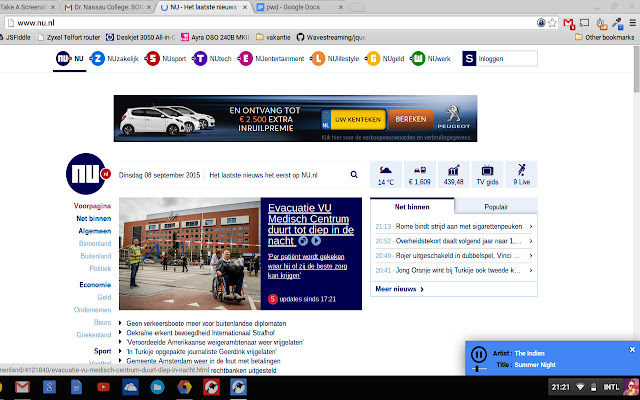Open the NUsport section icon
Viewport: 640px width, 400px height.
pyautogui.click(x=152, y=58)
